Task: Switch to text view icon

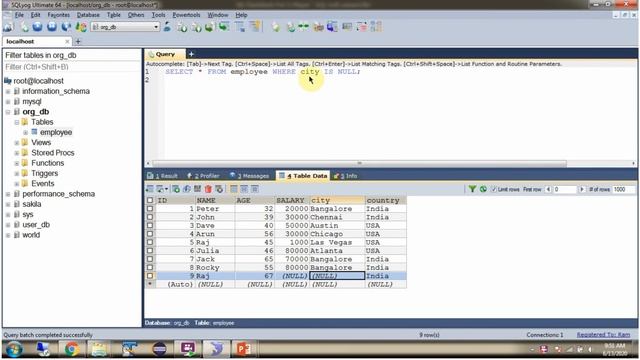Action: (255, 189)
